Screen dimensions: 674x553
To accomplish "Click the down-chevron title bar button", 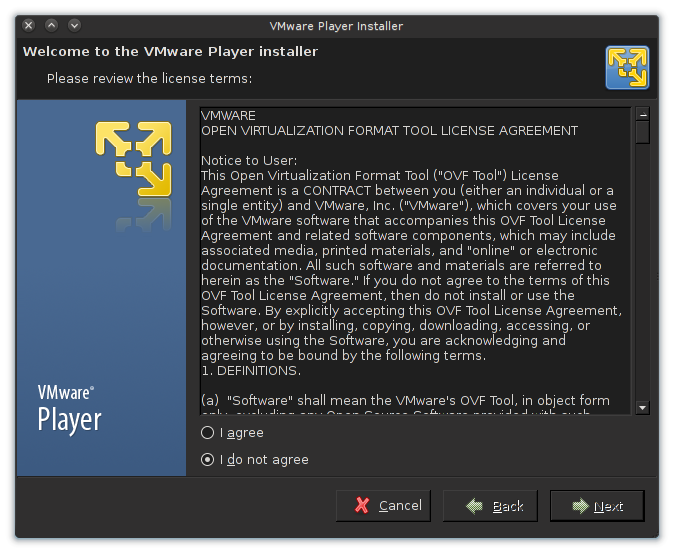I will (x=74, y=25).
